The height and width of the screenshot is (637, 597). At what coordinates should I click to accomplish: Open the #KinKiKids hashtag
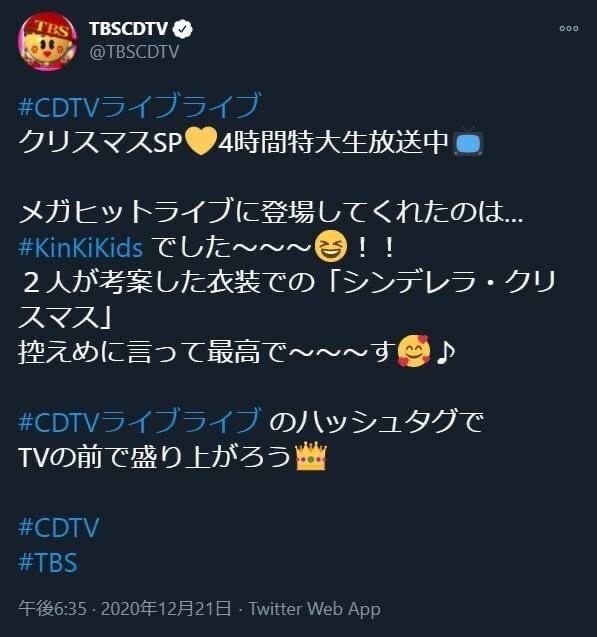(x=81, y=247)
